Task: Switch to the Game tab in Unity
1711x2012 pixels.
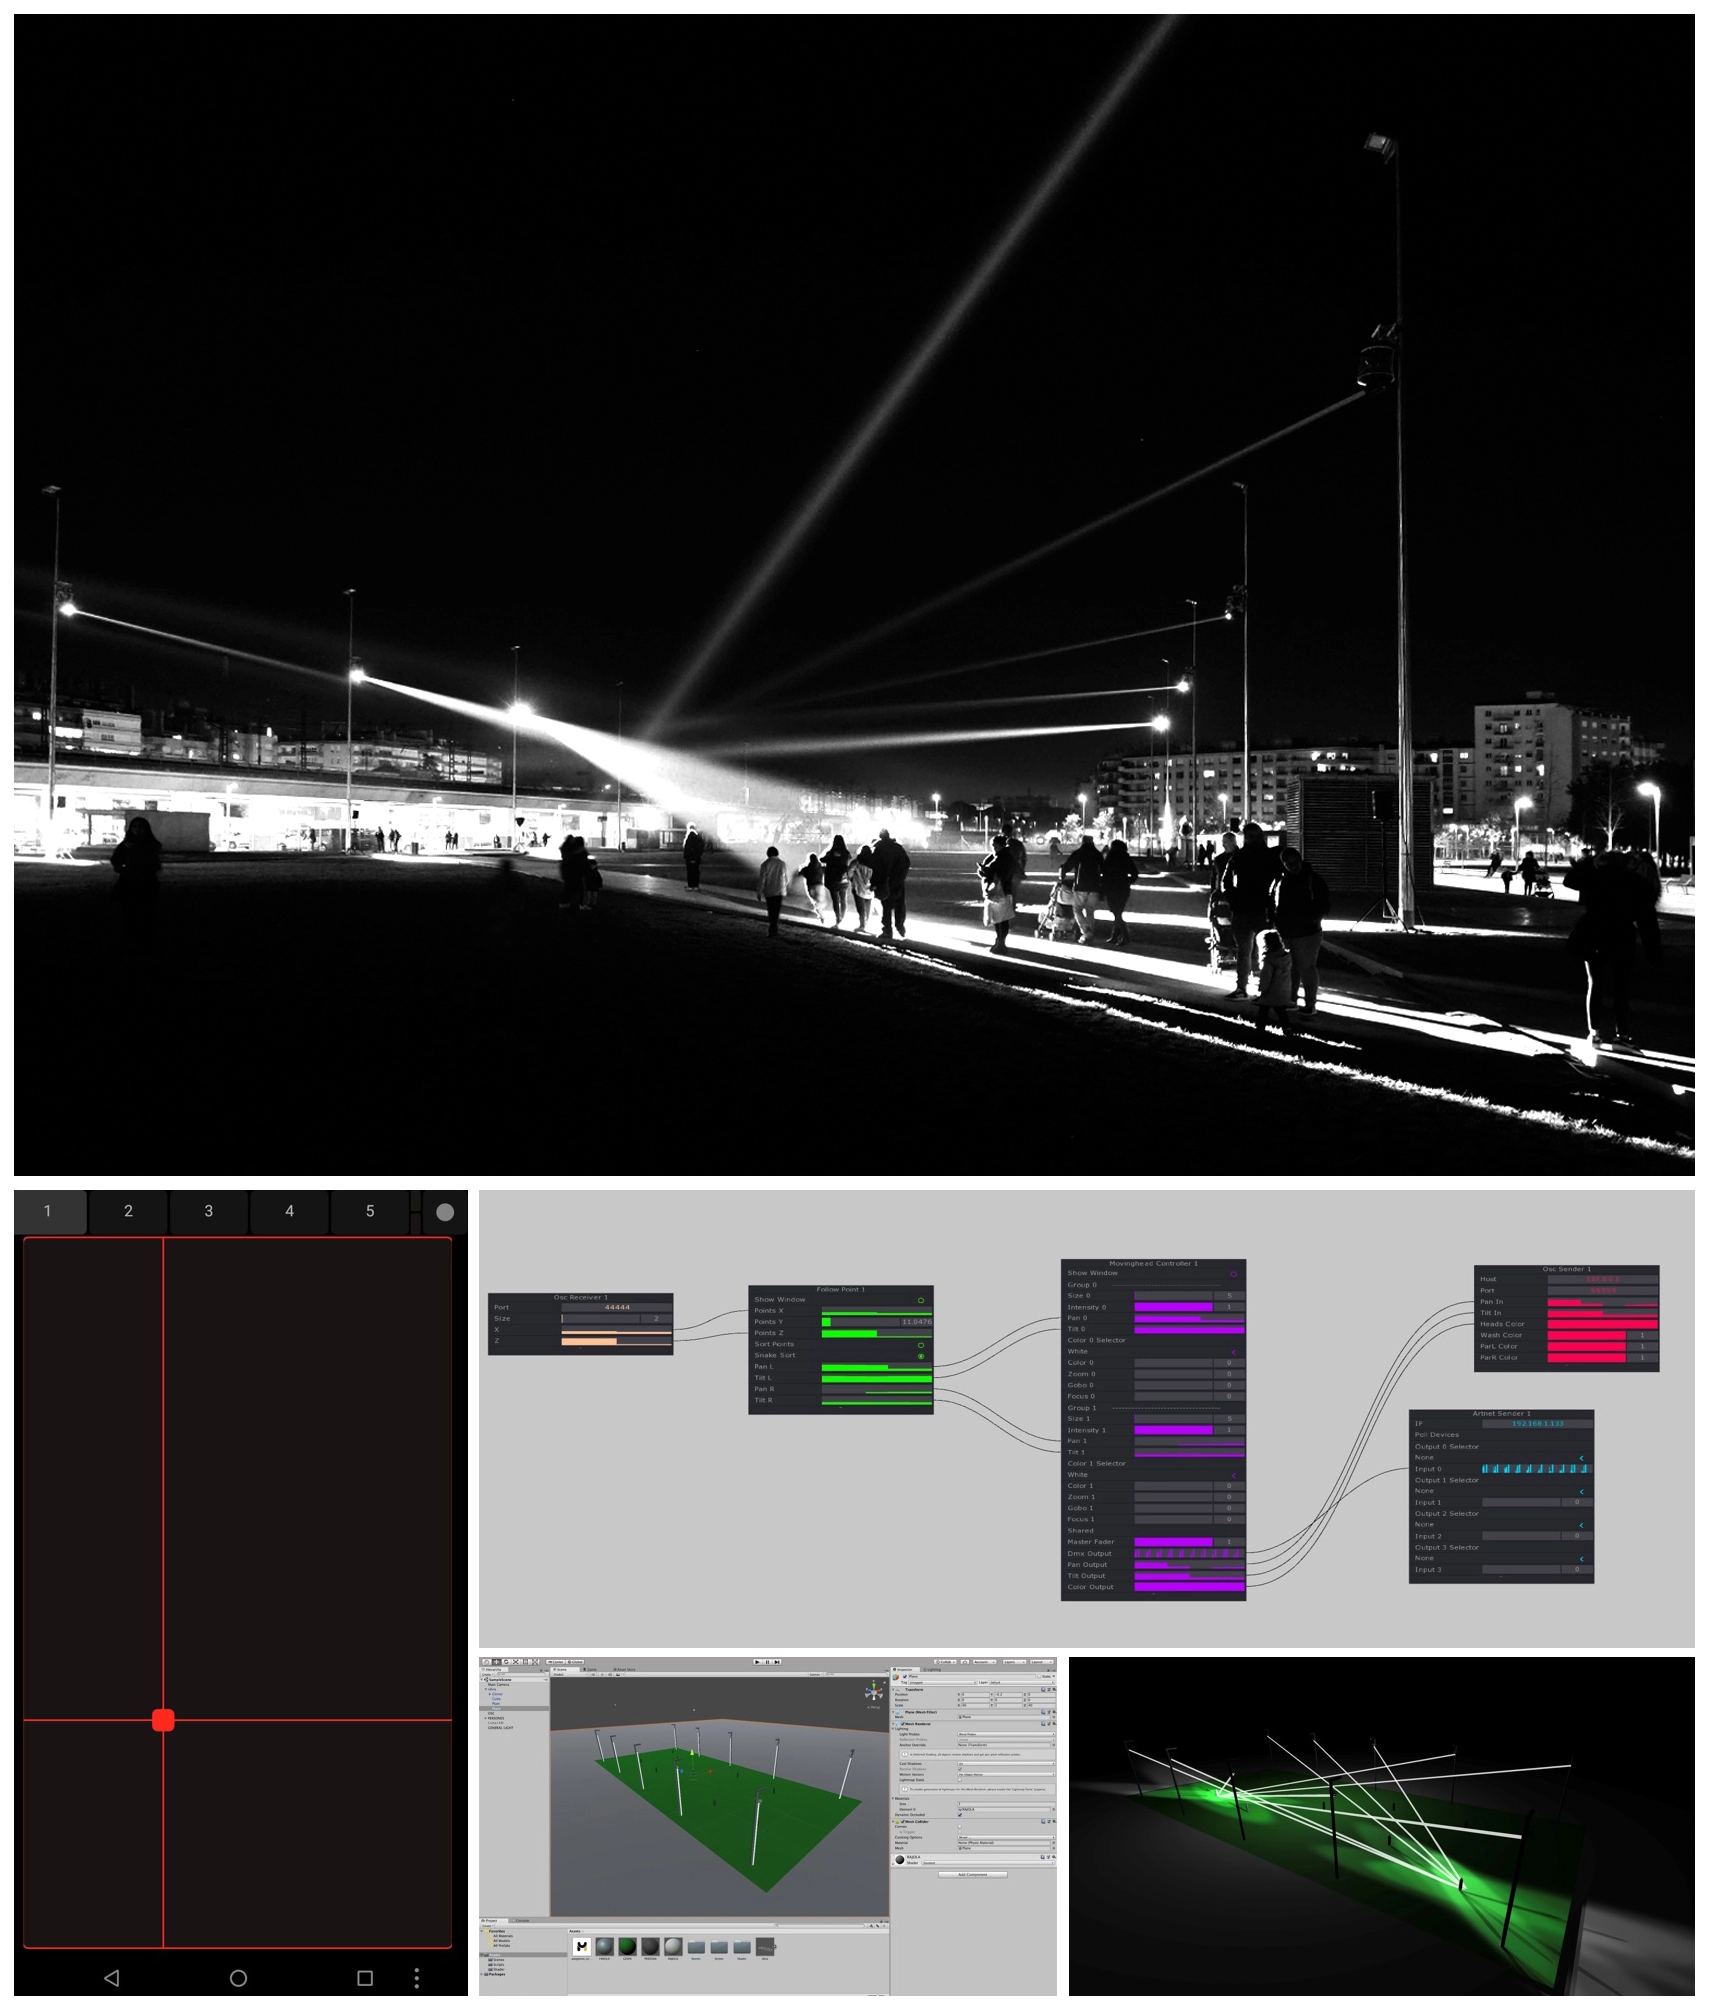Action: point(590,1669)
